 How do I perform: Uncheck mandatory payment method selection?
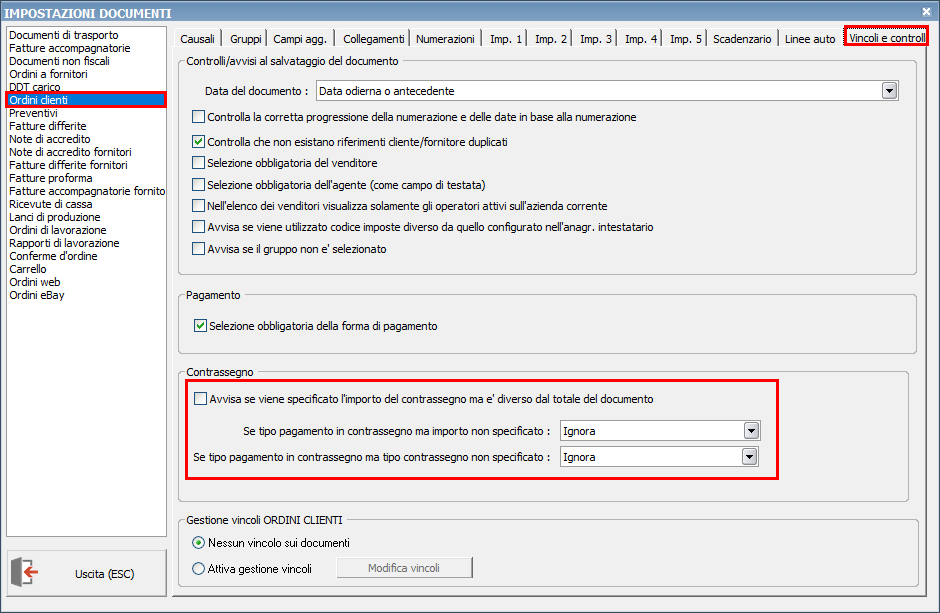point(200,326)
